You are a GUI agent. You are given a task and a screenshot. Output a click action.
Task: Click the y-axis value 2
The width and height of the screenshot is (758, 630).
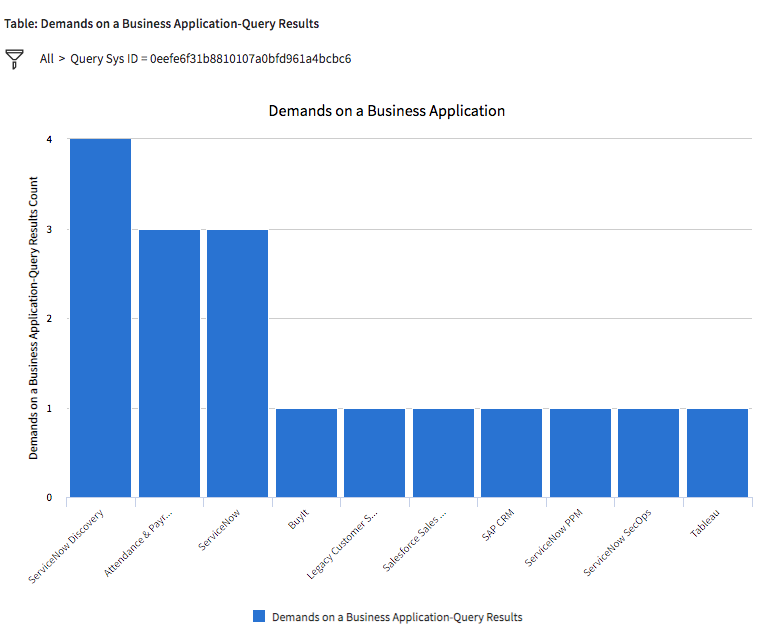click(49, 318)
